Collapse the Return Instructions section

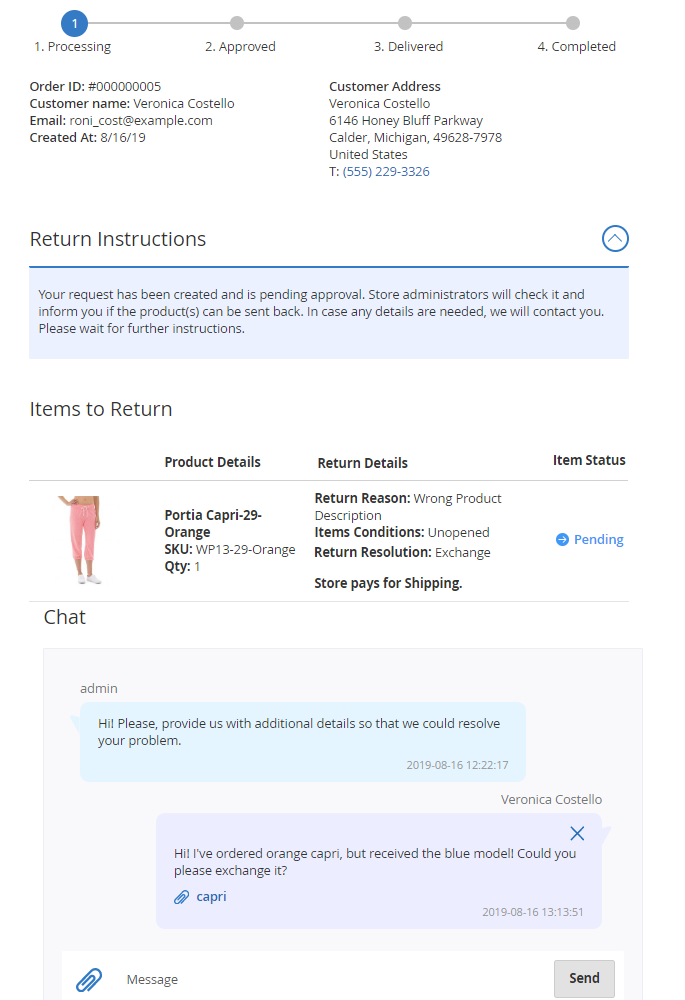pyautogui.click(x=615, y=239)
